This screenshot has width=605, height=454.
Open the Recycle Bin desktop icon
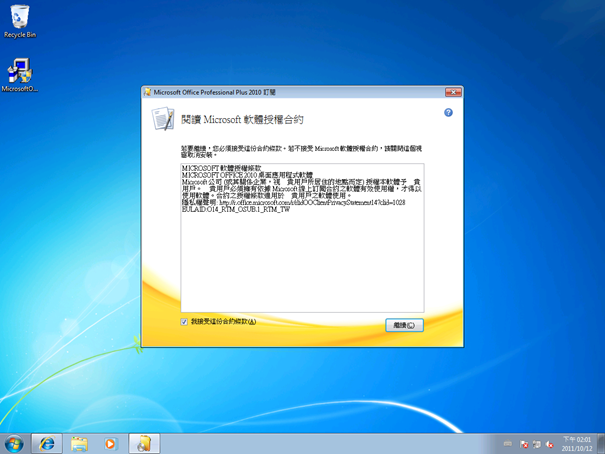coord(20,21)
